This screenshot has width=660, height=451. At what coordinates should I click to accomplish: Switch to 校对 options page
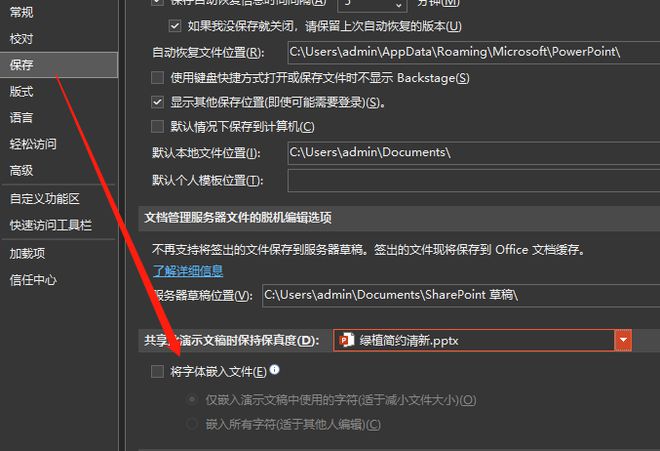click(x=21, y=39)
